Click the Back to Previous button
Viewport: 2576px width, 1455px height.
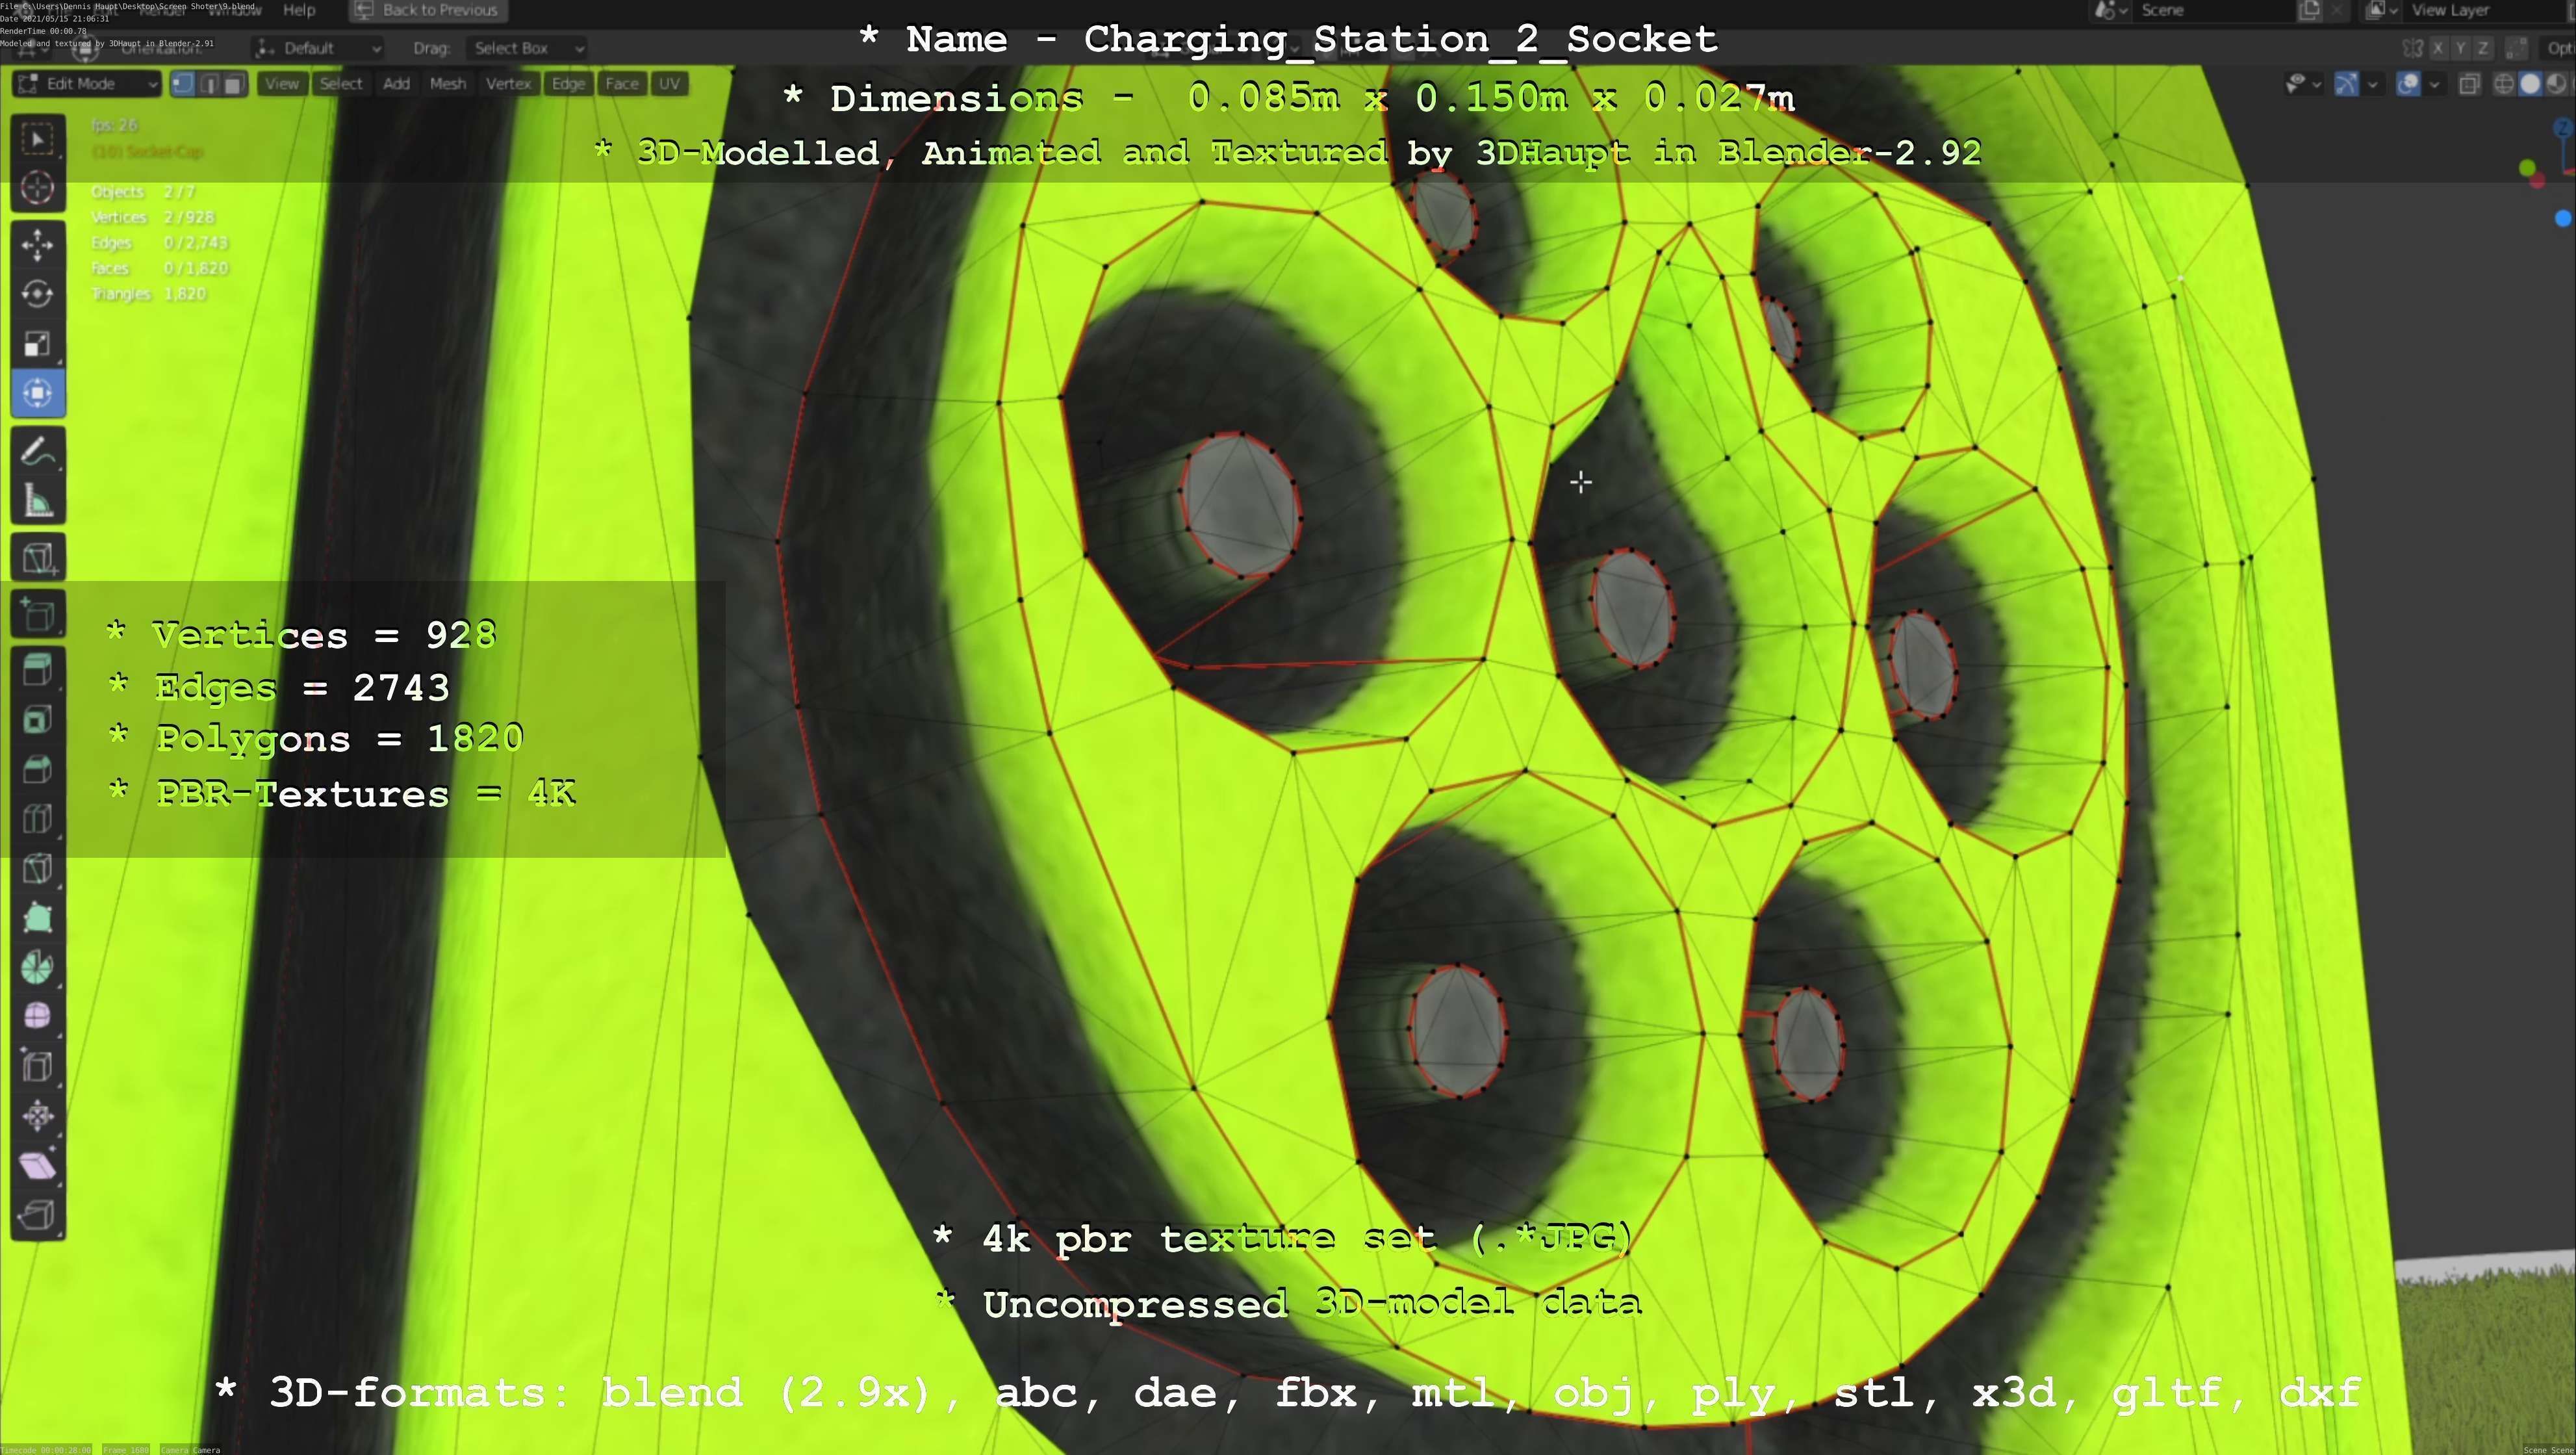tap(428, 10)
